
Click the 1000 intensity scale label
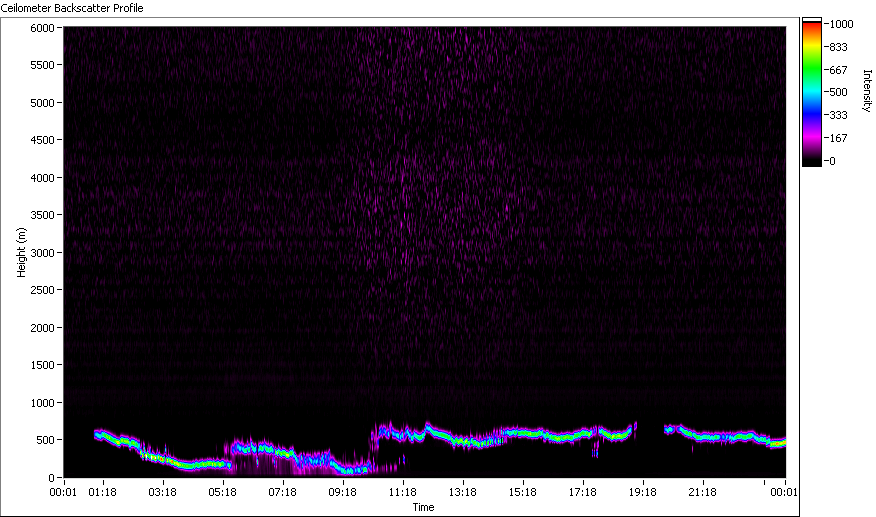pyautogui.click(x=841, y=24)
